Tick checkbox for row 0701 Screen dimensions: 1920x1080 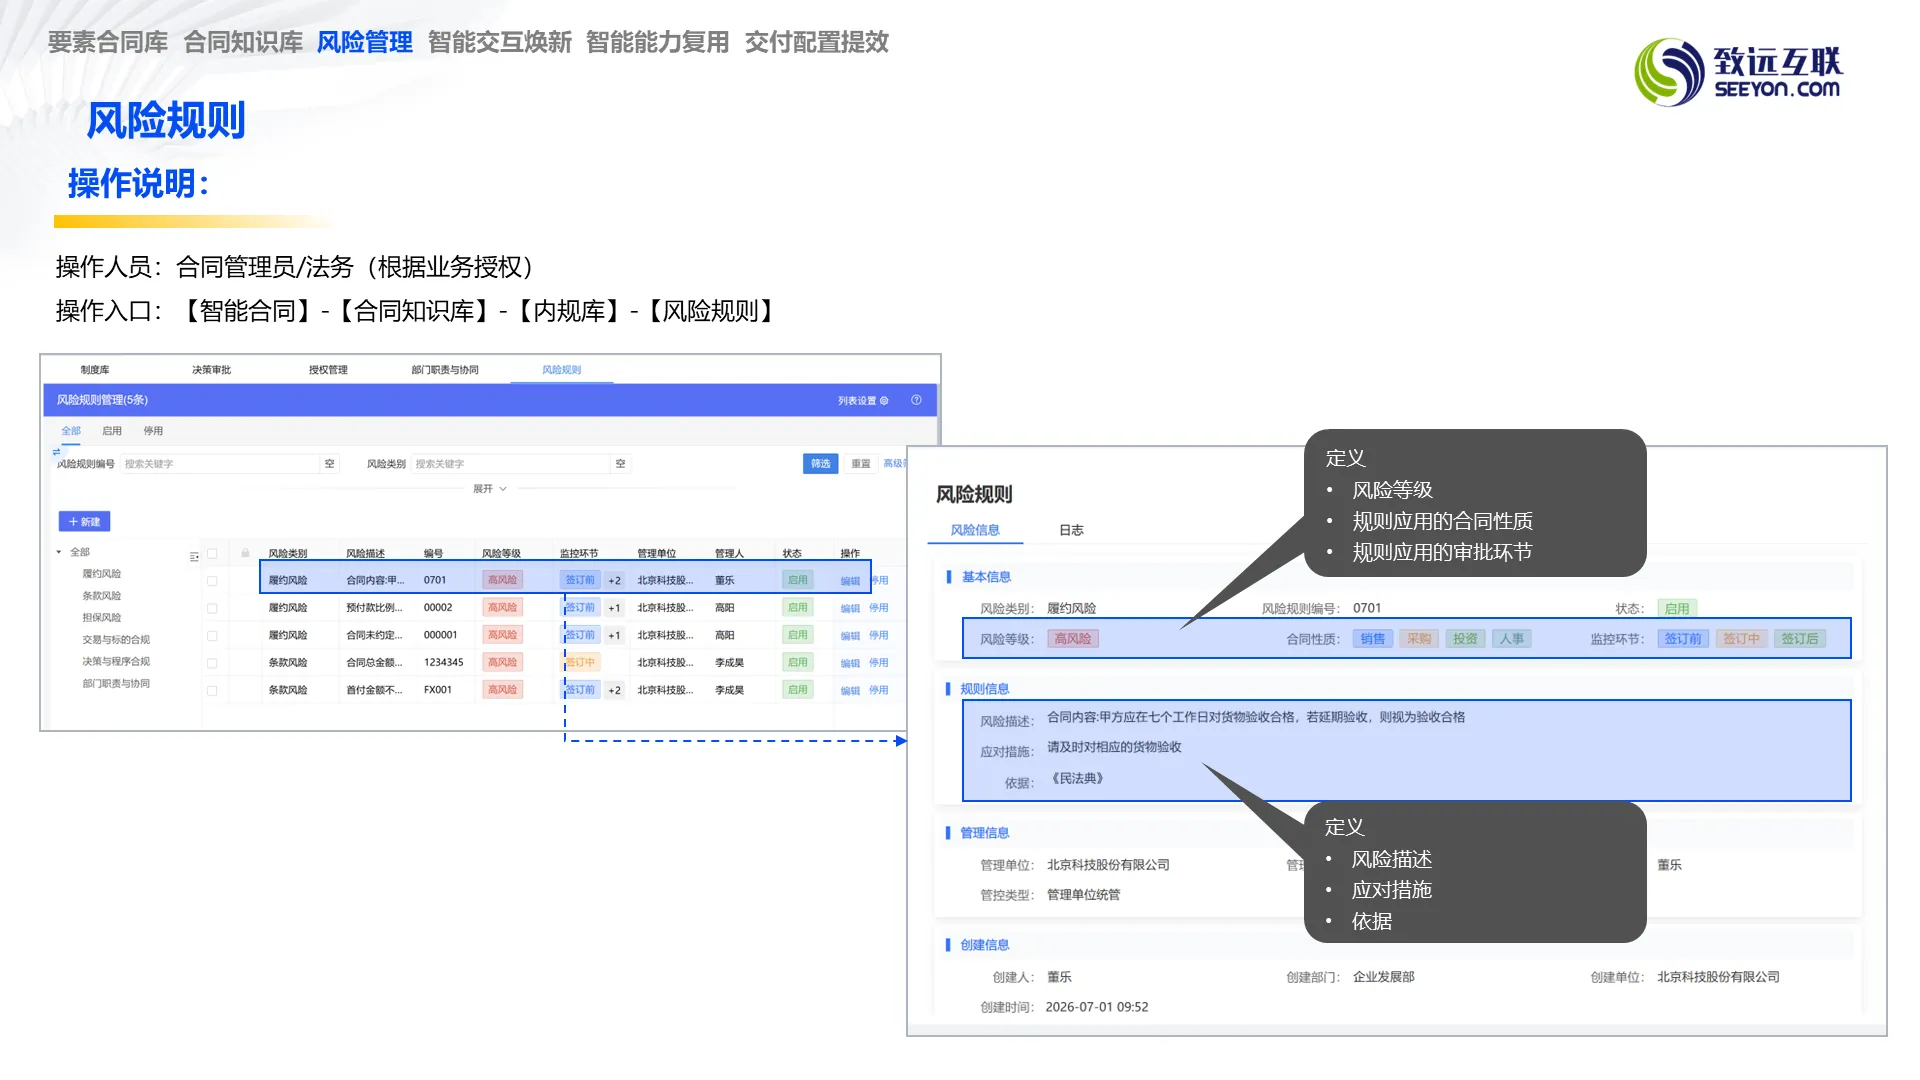pos(212,581)
